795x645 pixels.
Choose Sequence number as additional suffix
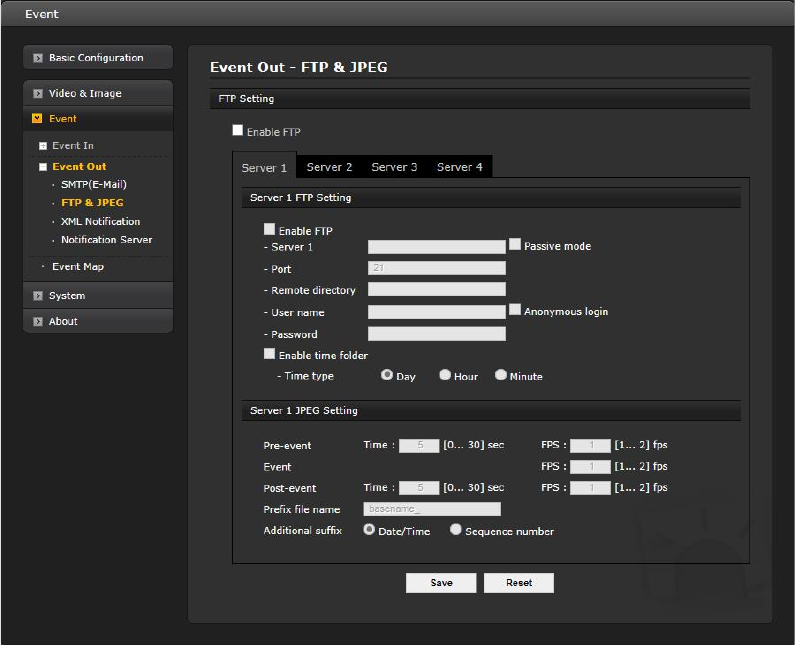click(456, 530)
